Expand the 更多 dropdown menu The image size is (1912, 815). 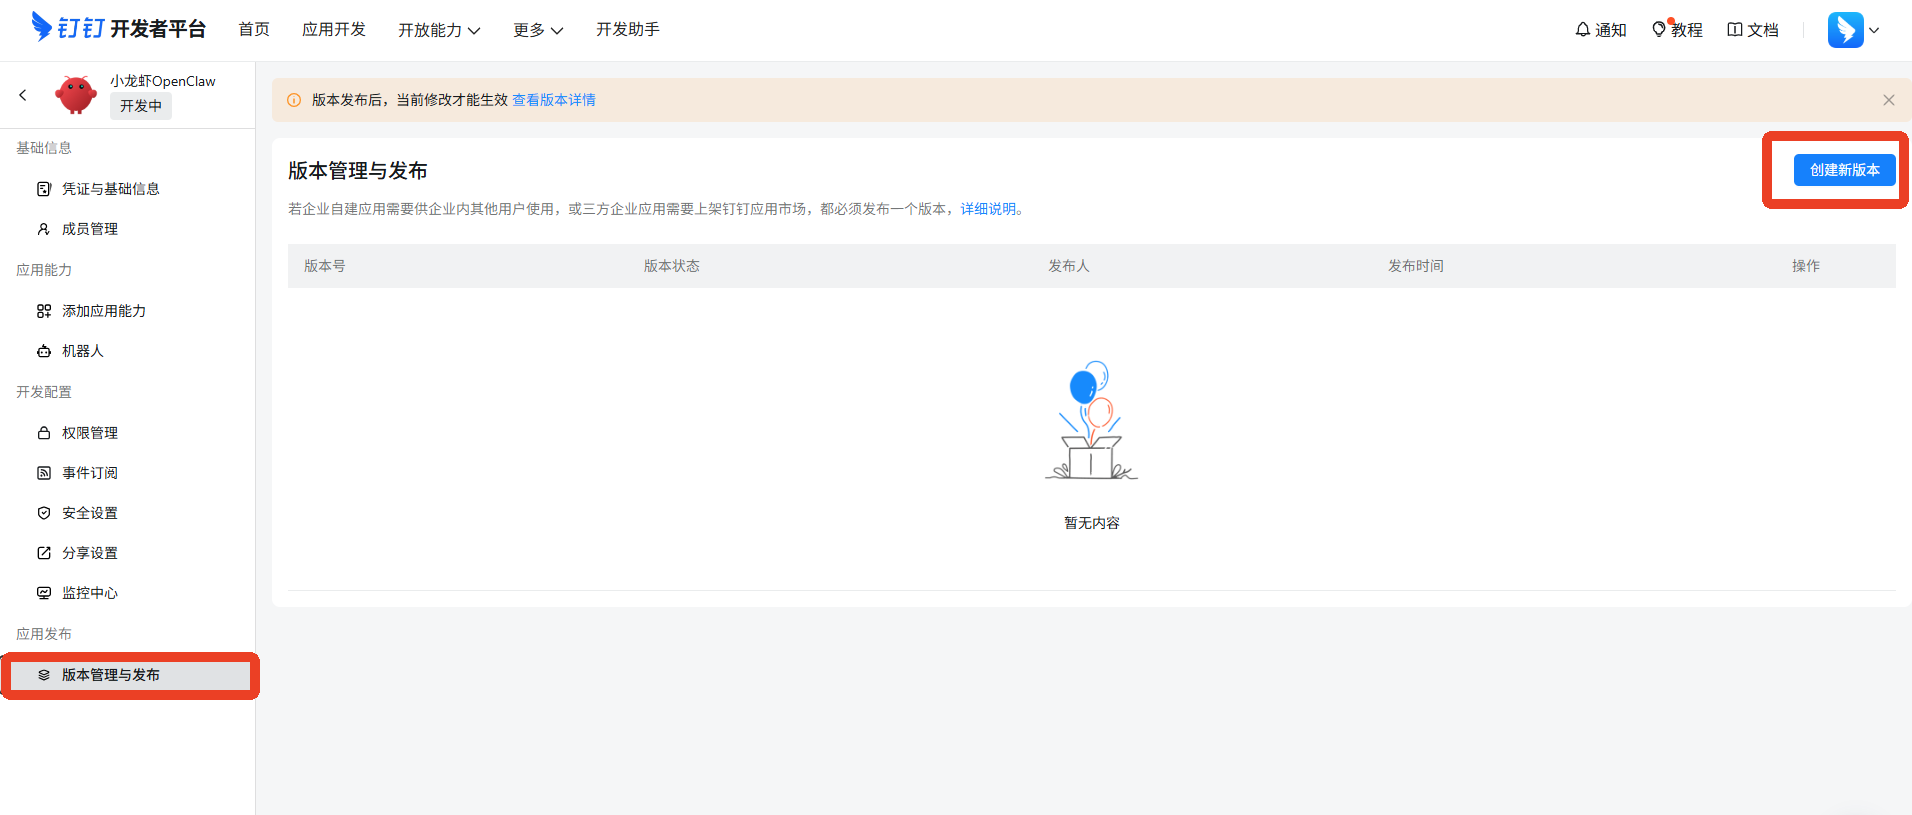(538, 30)
